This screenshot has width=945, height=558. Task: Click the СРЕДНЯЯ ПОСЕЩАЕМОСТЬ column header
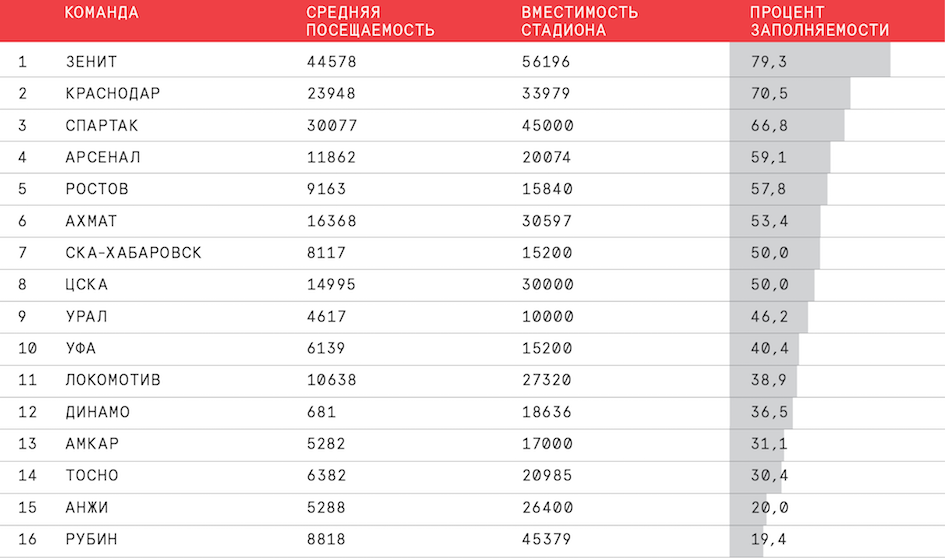[x=370, y=21]
